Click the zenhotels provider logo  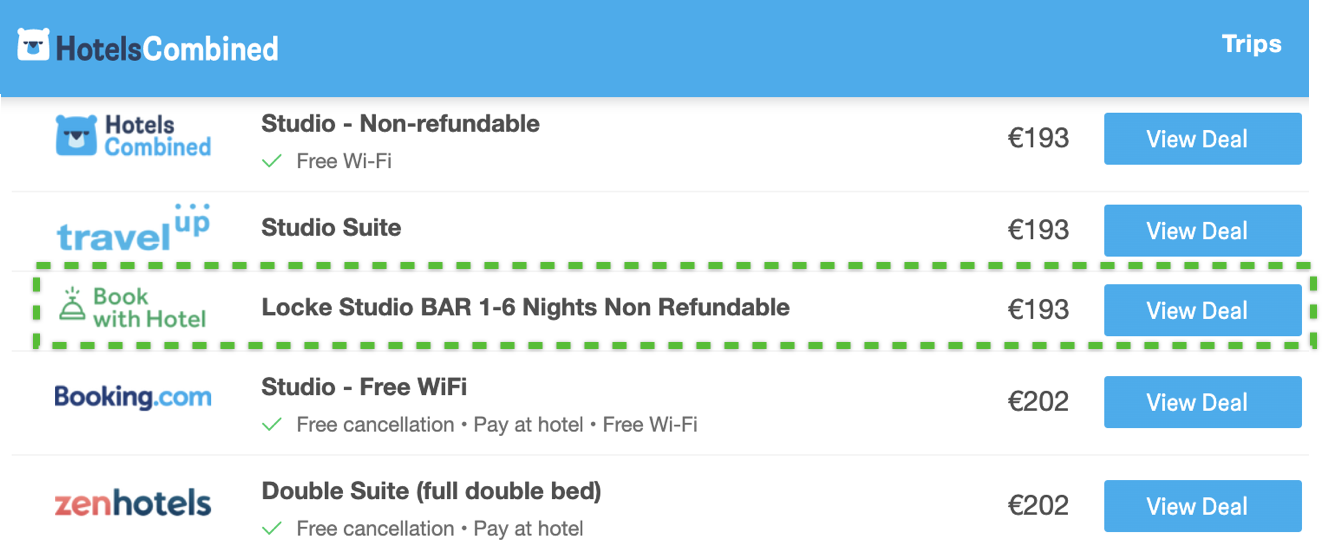133,502
